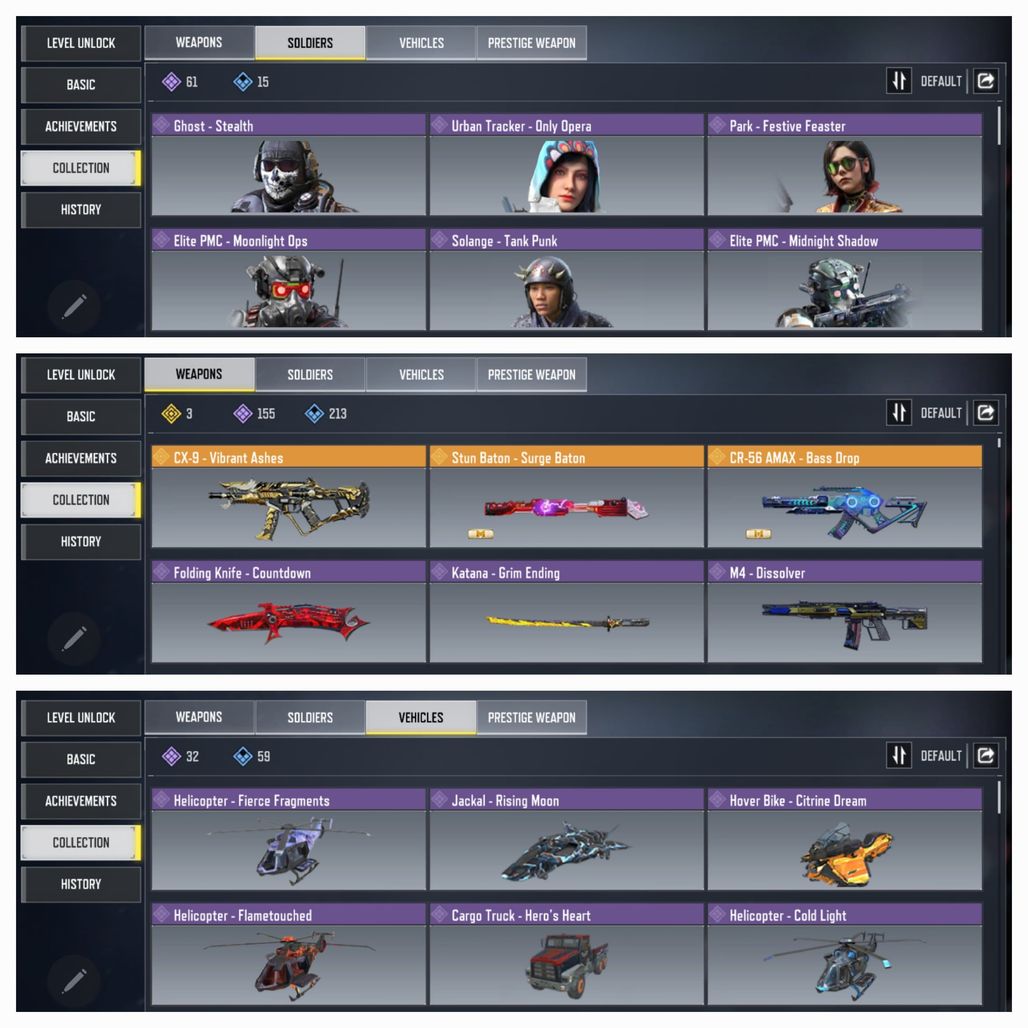The width and height of the screenshot is (1028, 1028).
Task: Open the DEFAULT sort option in the Vehicles panel
Action: [x=941, y=756]
